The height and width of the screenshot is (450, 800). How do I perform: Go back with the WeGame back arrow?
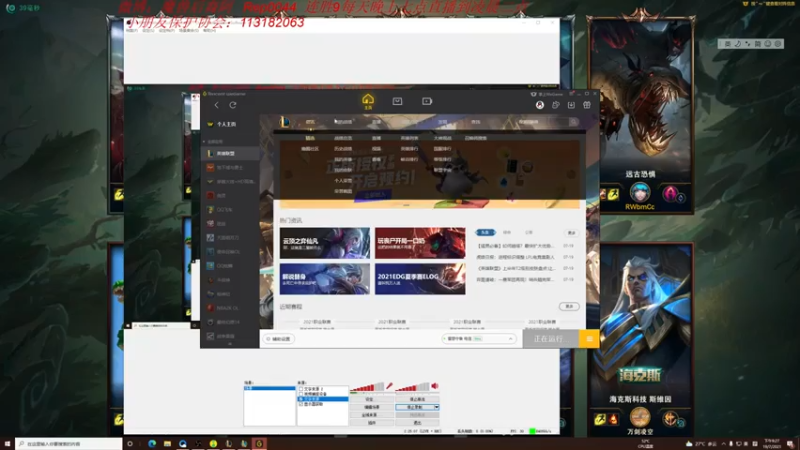(x=216, y=105)
